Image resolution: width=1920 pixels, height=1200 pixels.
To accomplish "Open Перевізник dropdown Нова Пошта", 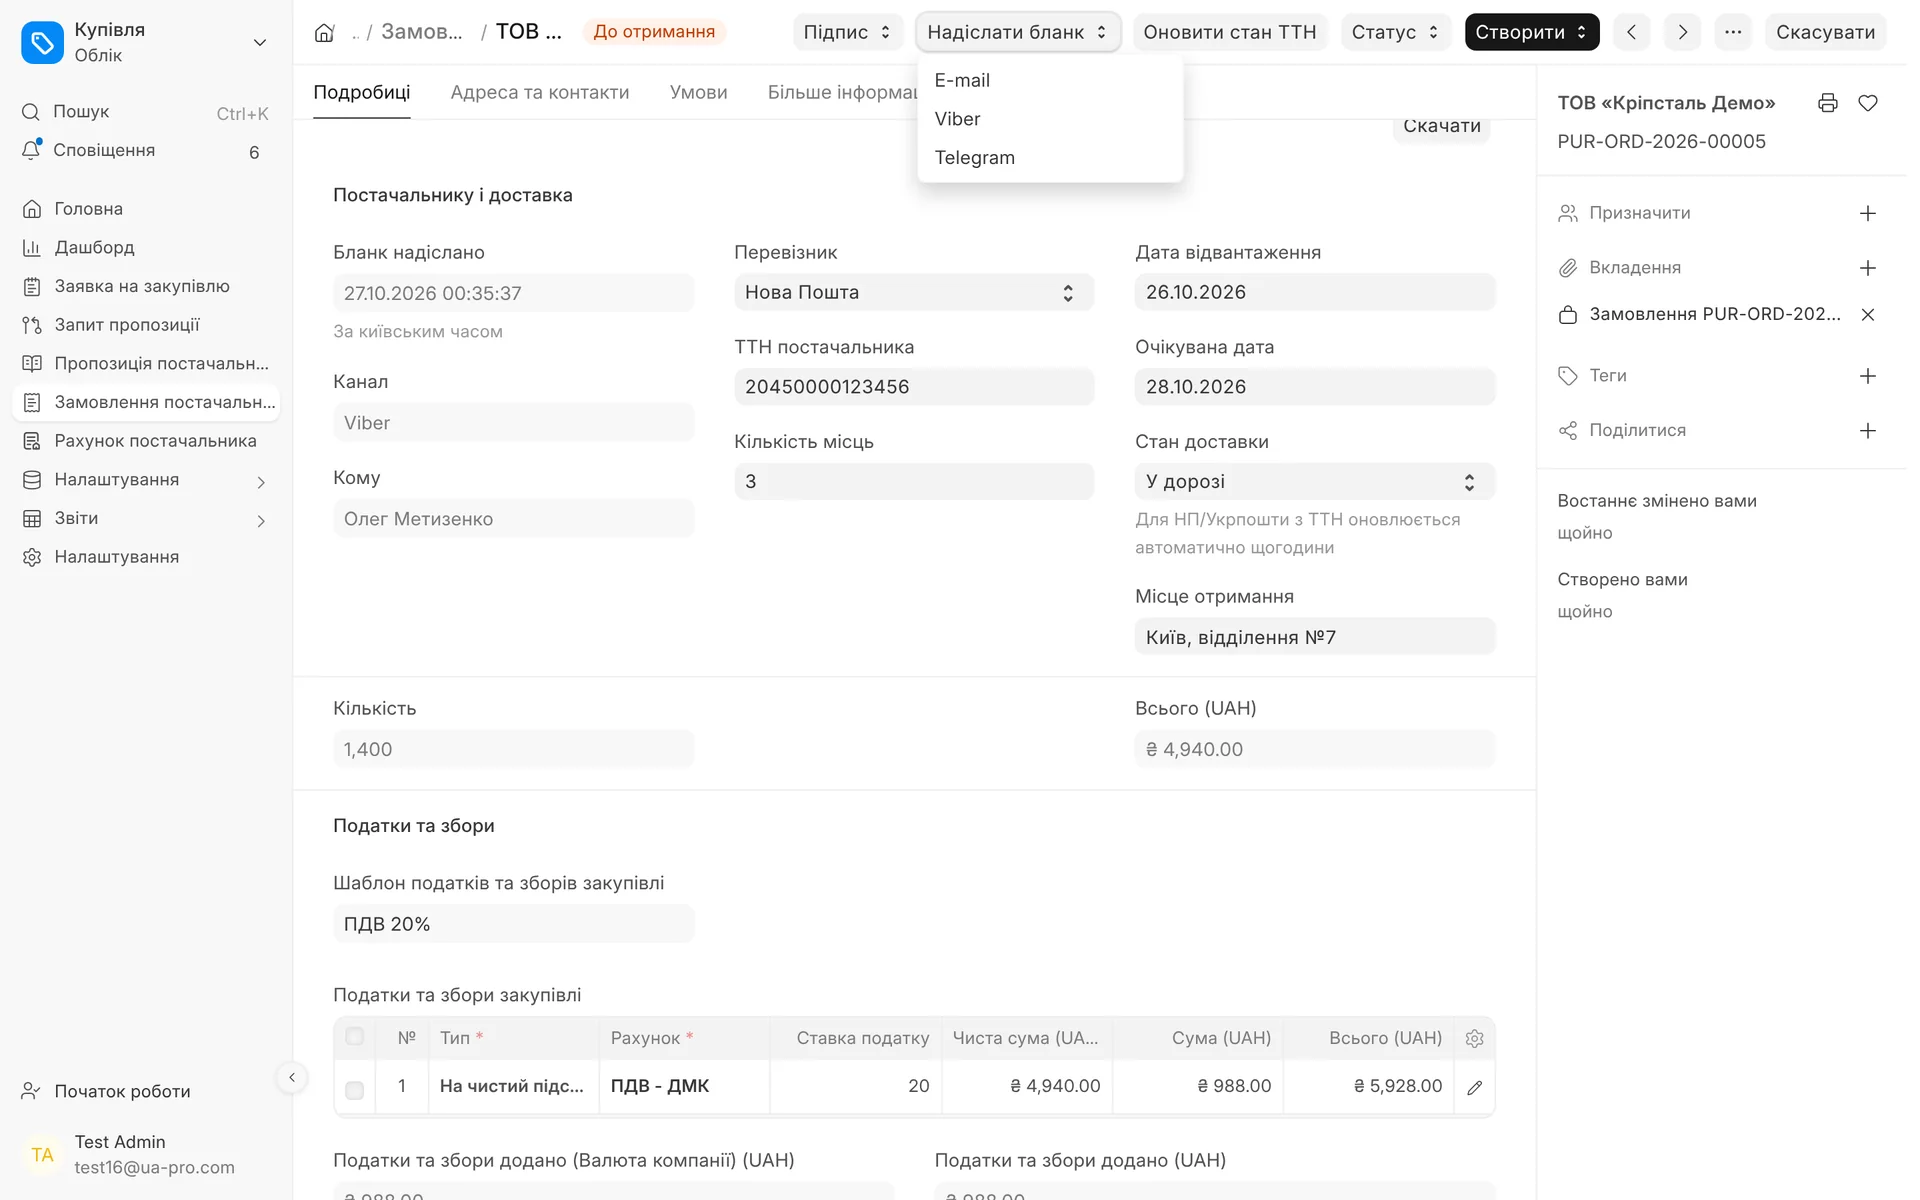I will [x=913, y=292].
